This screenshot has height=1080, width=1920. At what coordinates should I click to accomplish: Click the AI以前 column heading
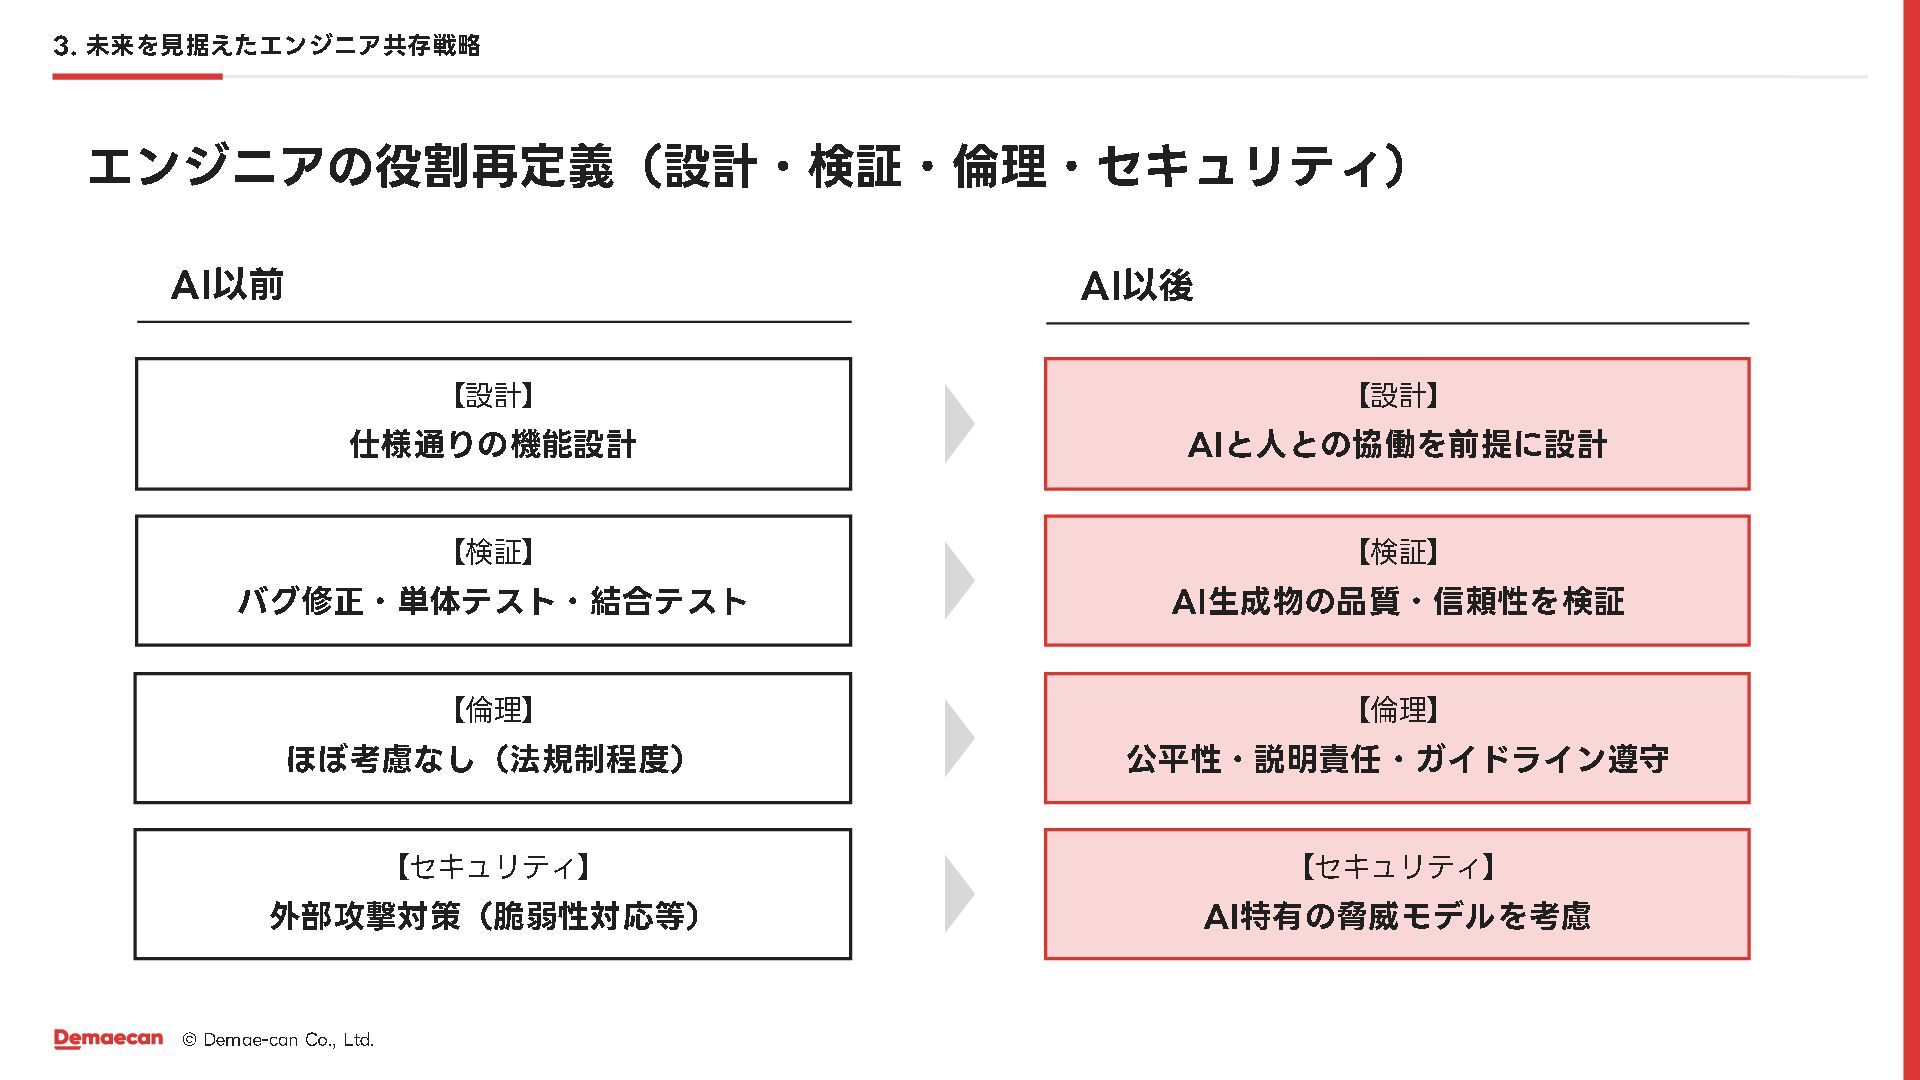(228, 286)
